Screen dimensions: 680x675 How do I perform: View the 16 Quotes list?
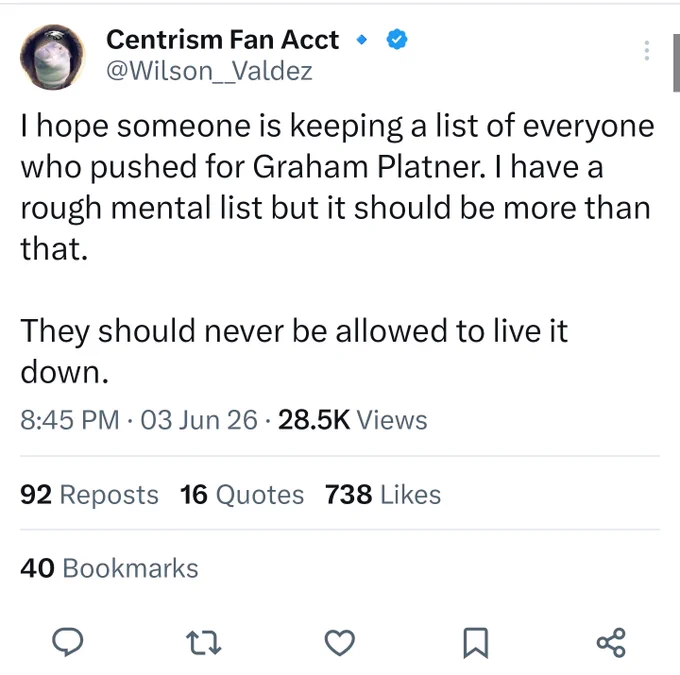pyautogui.click(x=242, y=495)
